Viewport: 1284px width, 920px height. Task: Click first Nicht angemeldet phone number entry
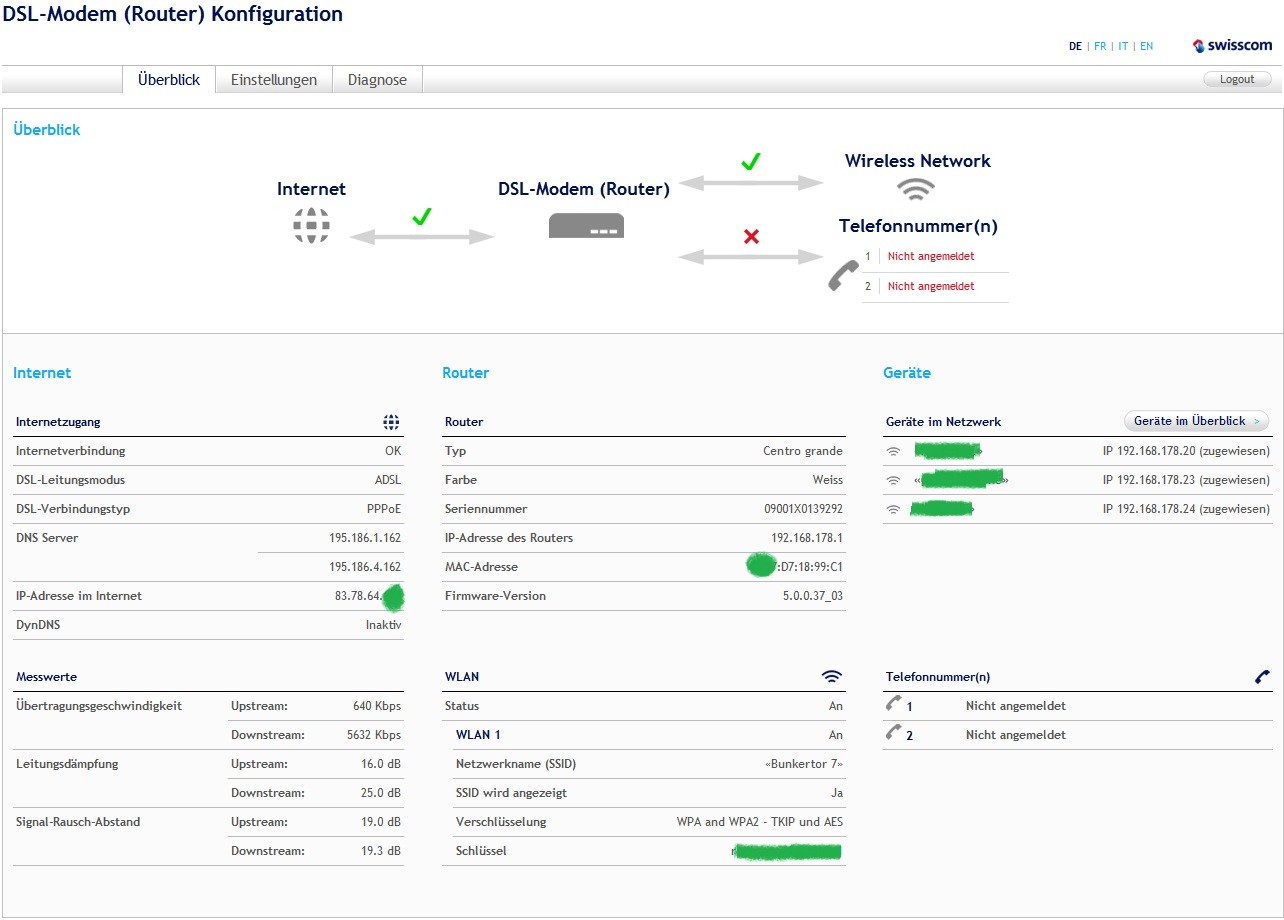[x=930, y=257]
